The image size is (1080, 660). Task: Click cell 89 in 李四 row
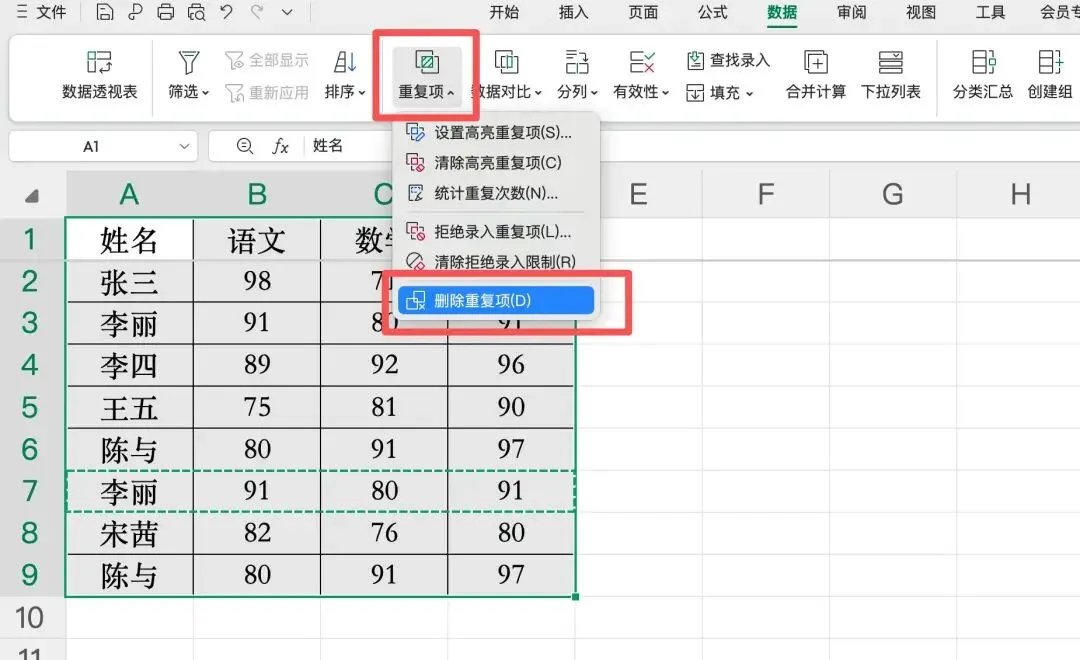point(257,365)
